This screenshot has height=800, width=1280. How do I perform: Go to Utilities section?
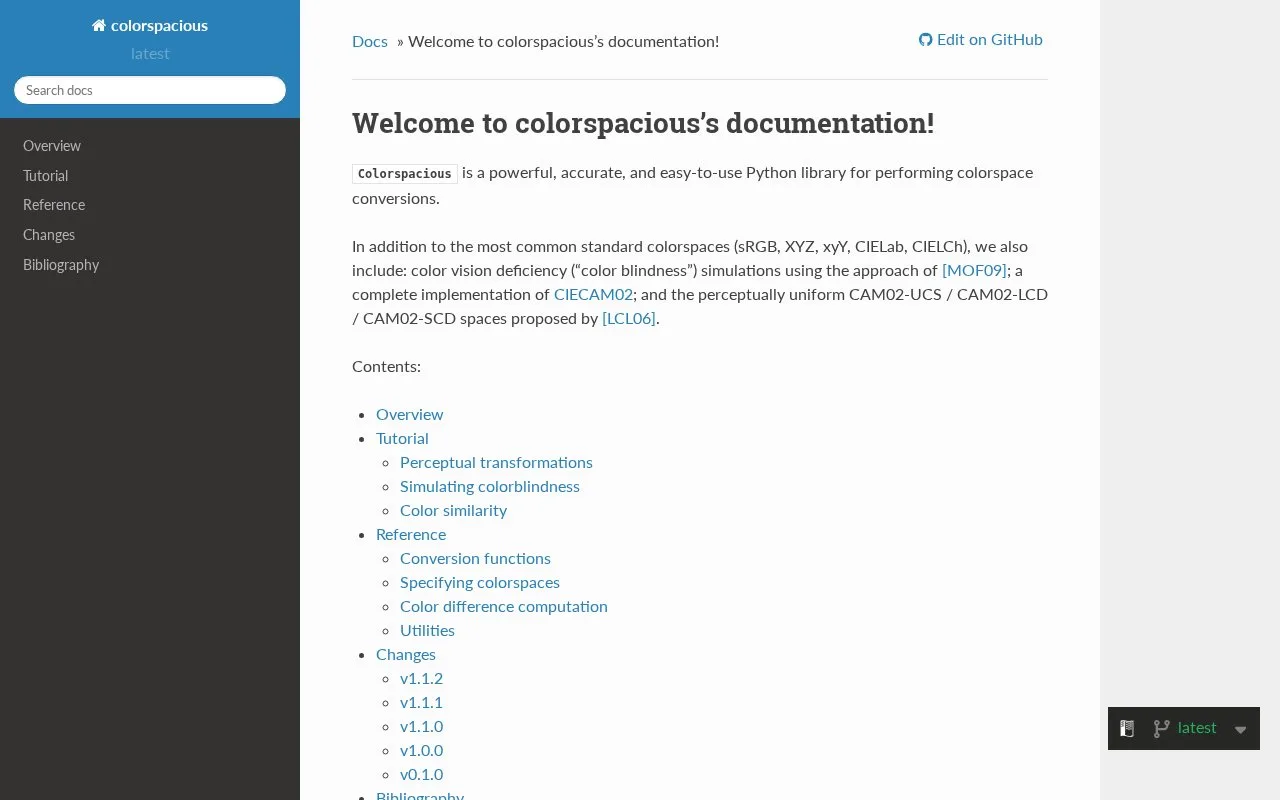428,630
